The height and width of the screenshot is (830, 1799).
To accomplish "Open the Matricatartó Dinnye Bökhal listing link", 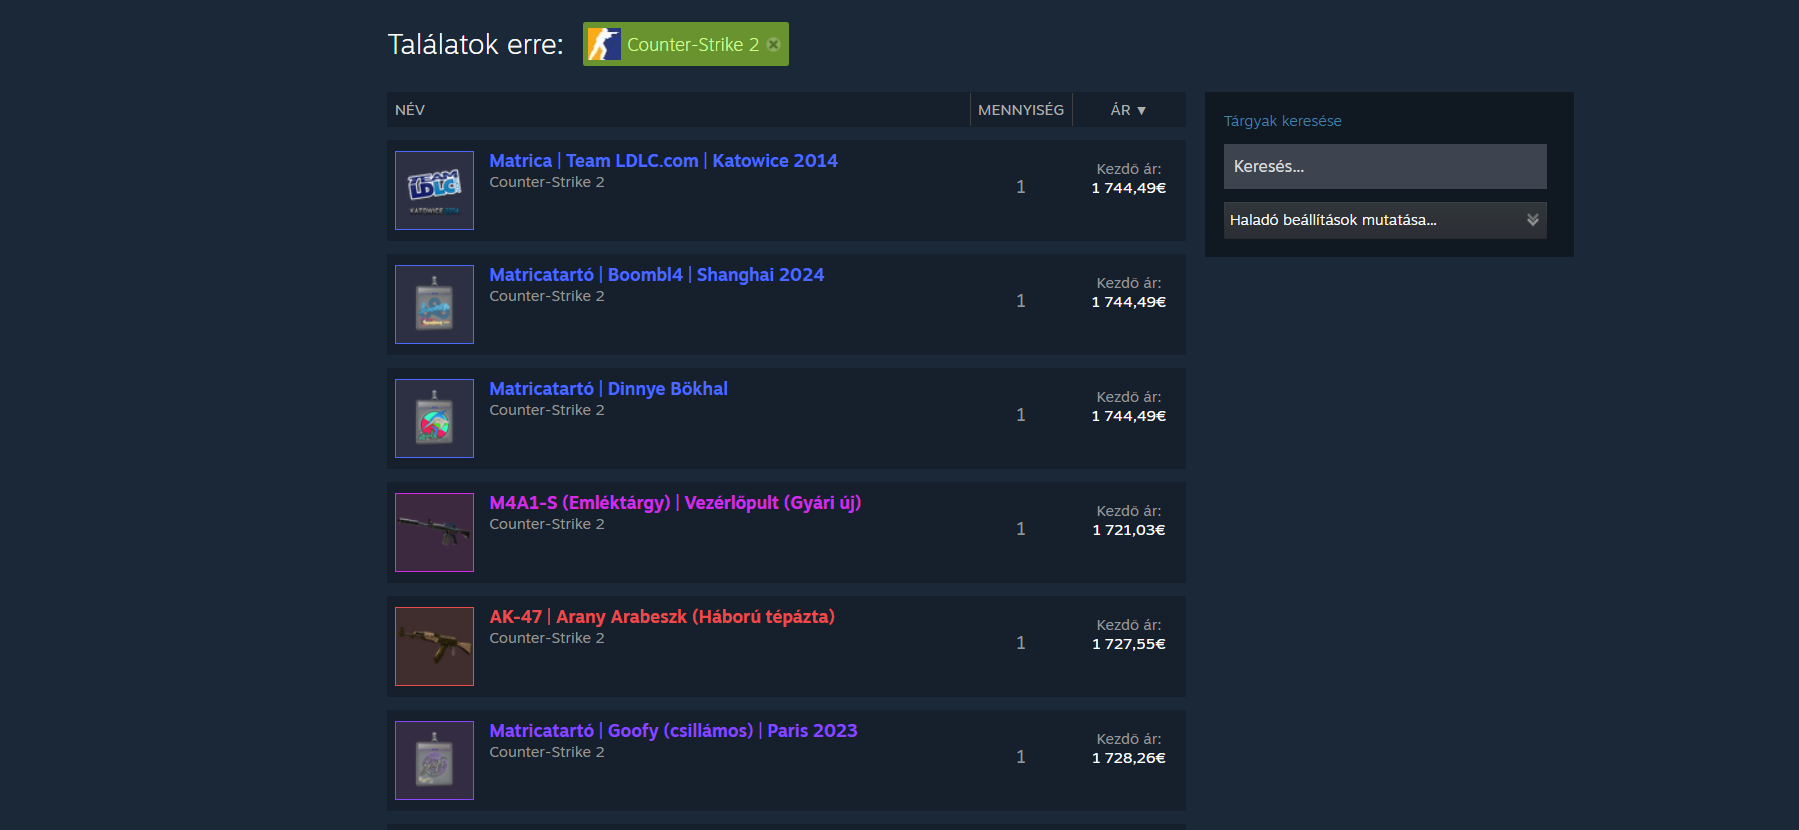I will coord(608,389).
